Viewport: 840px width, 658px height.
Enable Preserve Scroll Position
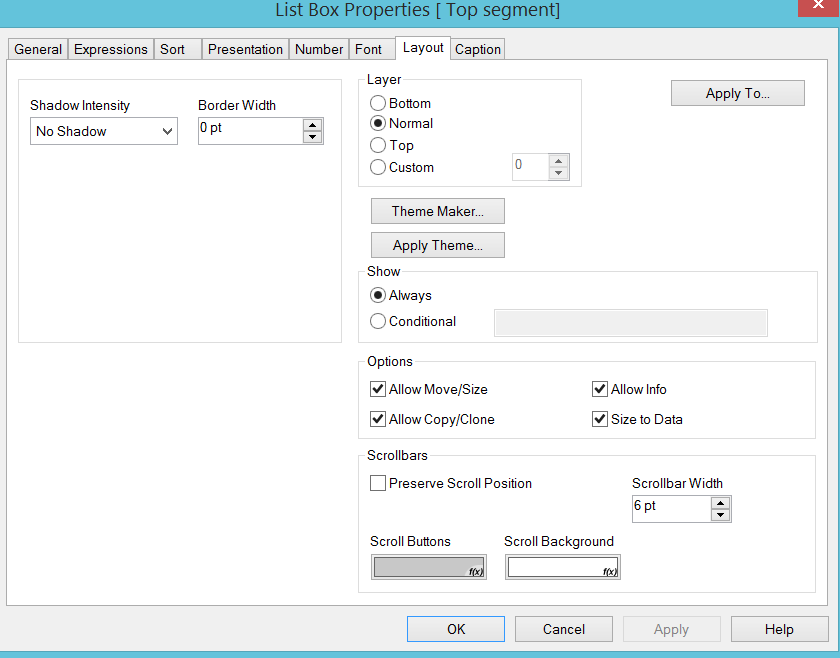tap(378, 483)
